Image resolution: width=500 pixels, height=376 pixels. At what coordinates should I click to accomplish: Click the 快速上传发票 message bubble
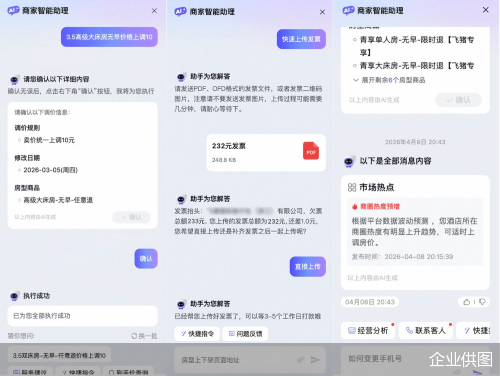click(x=301, y=39)
